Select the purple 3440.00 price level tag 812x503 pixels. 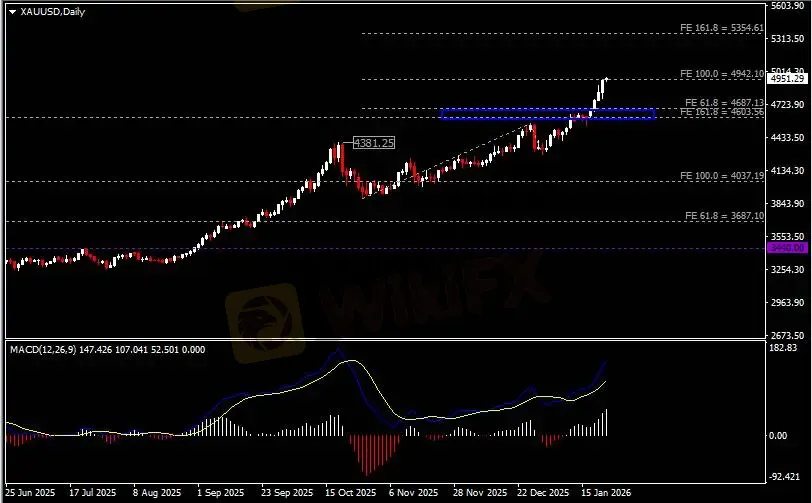(x=788, y=249)
